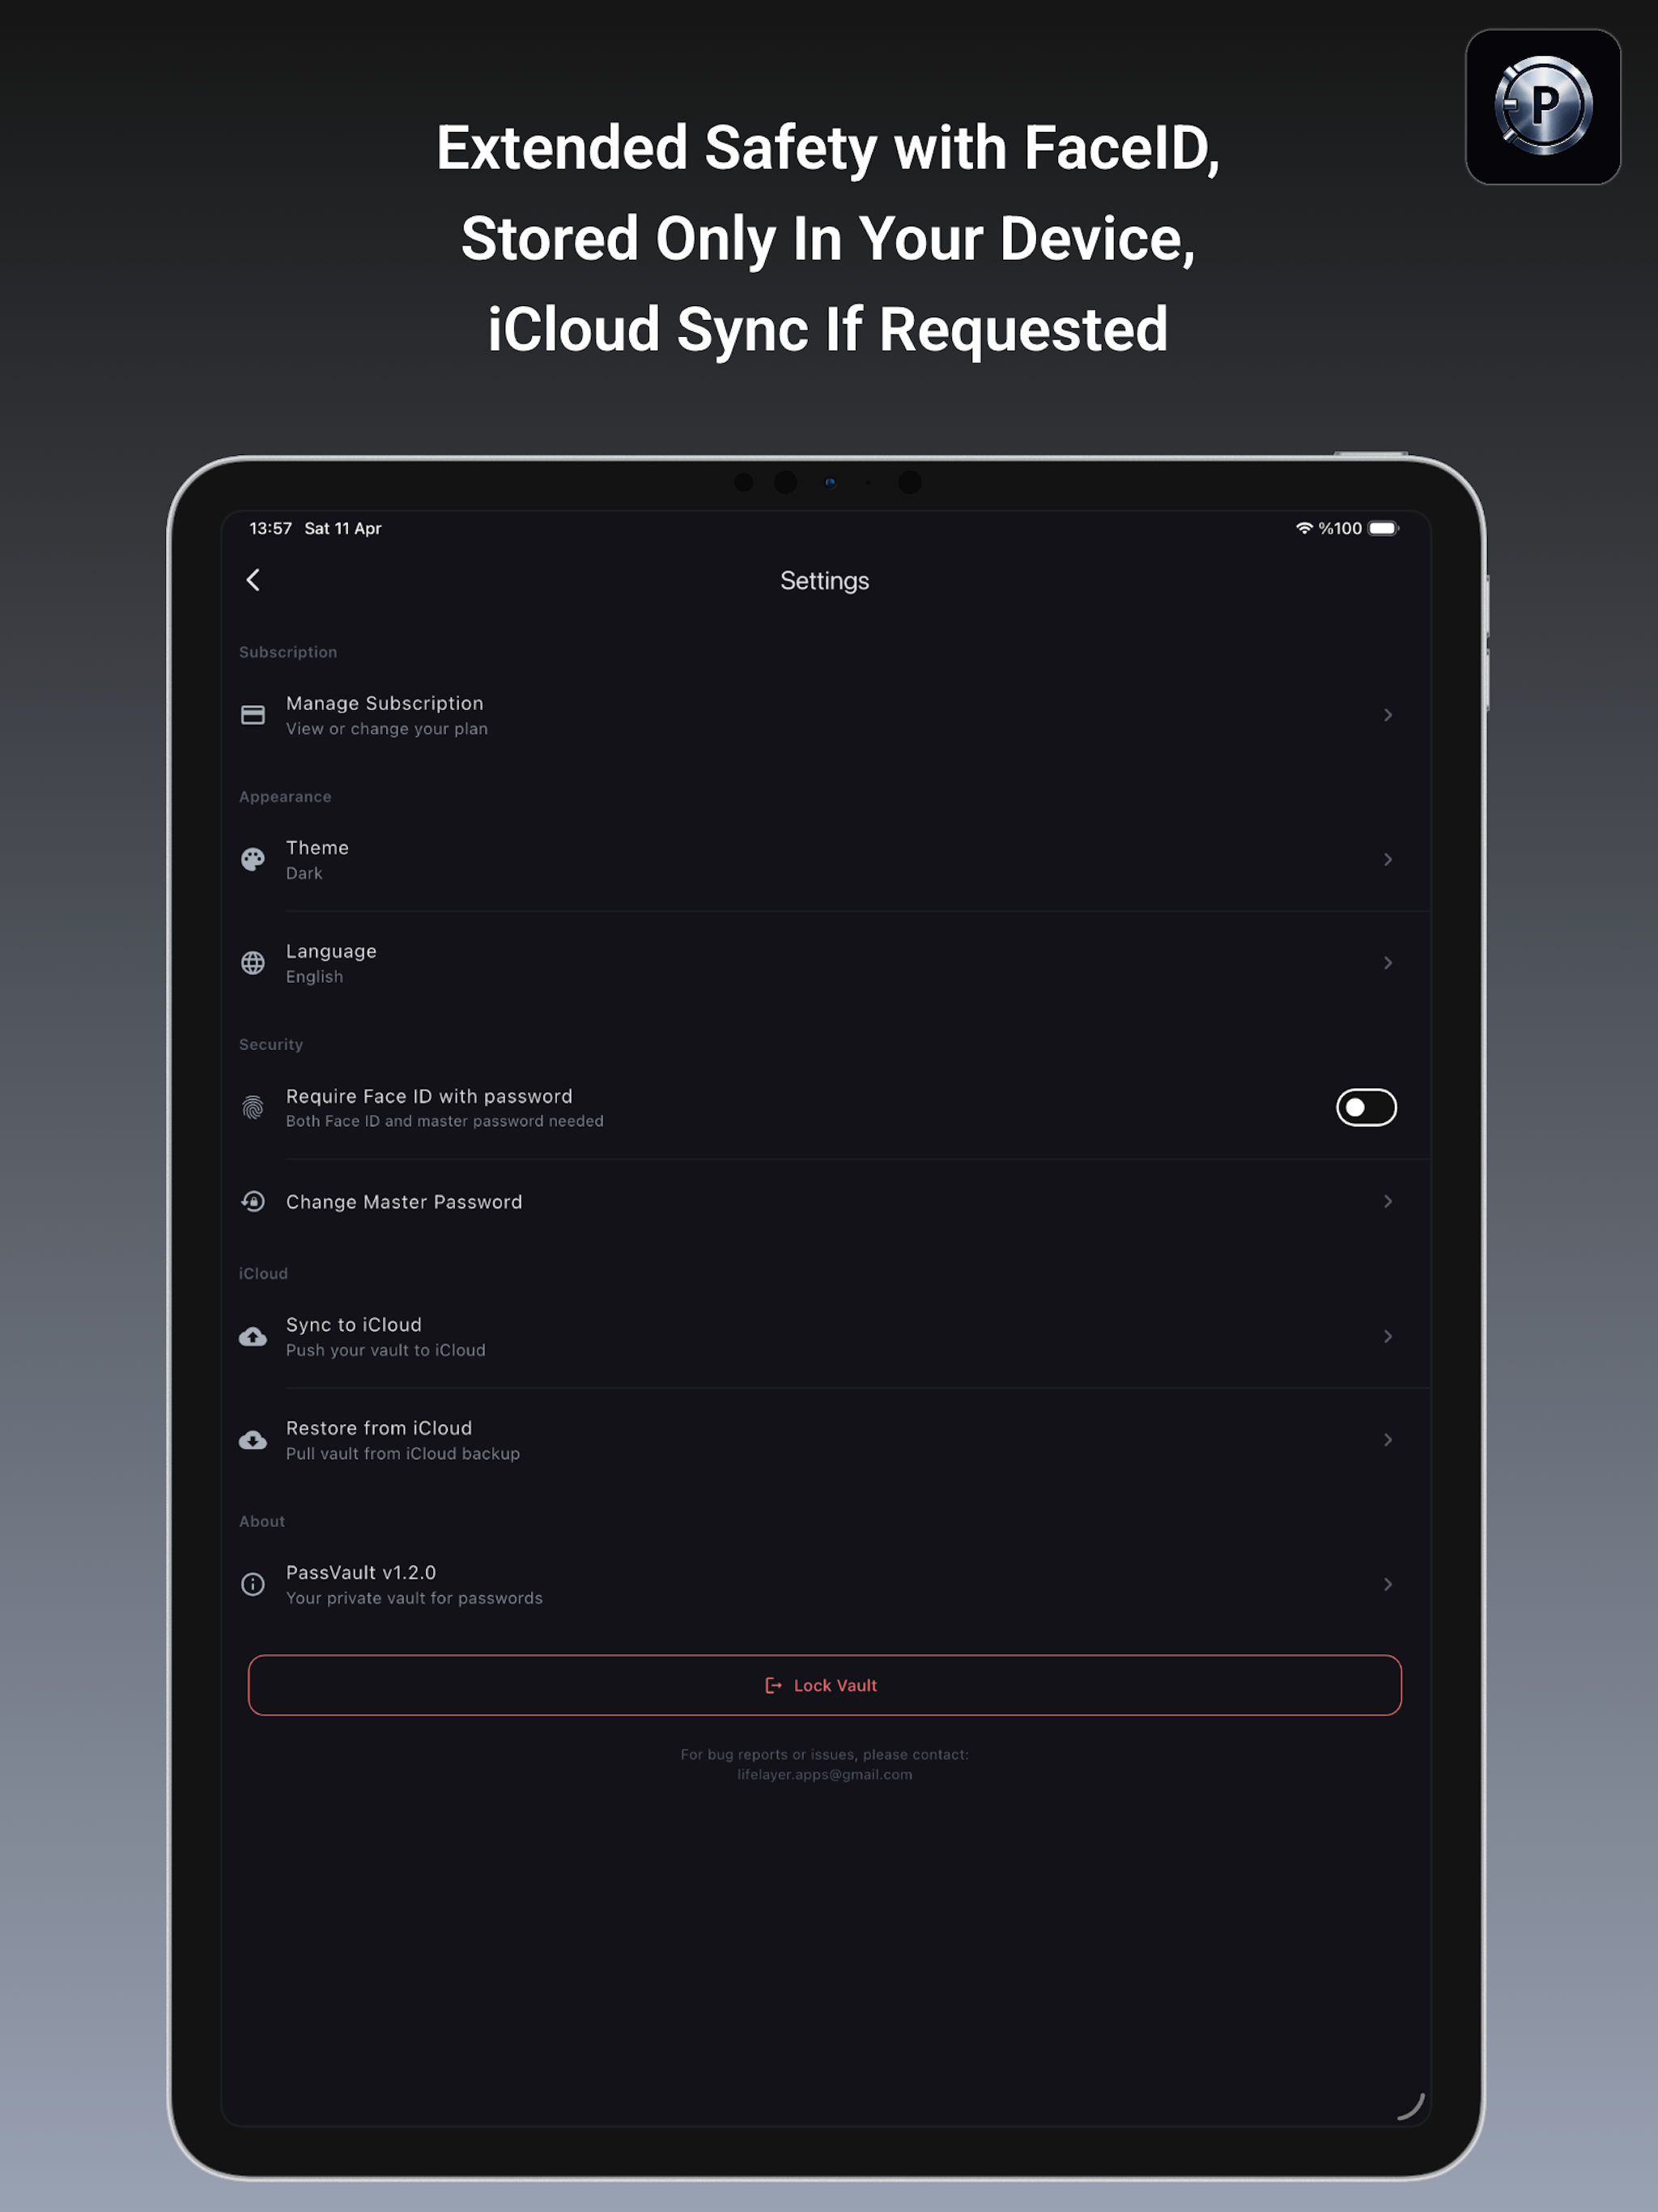Click the credit card subscription icon
Screen dimensions: 1658x2212
[x=253, y=715]
